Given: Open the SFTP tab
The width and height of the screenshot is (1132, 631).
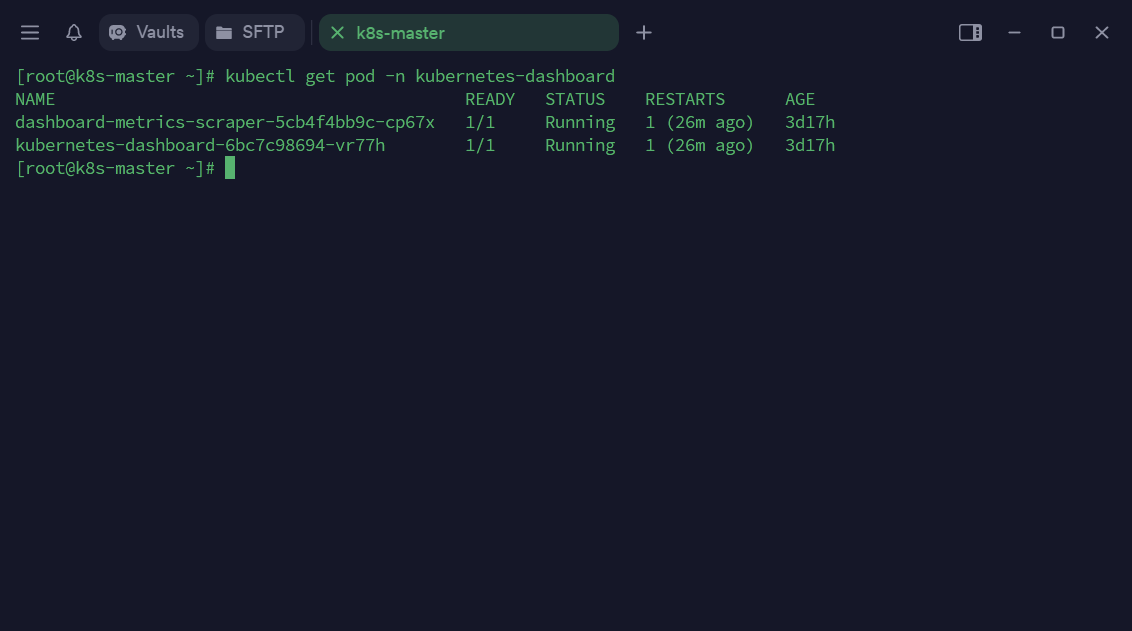Looking at the screenshot, I should pyautogui.click(x=254, y=33).
